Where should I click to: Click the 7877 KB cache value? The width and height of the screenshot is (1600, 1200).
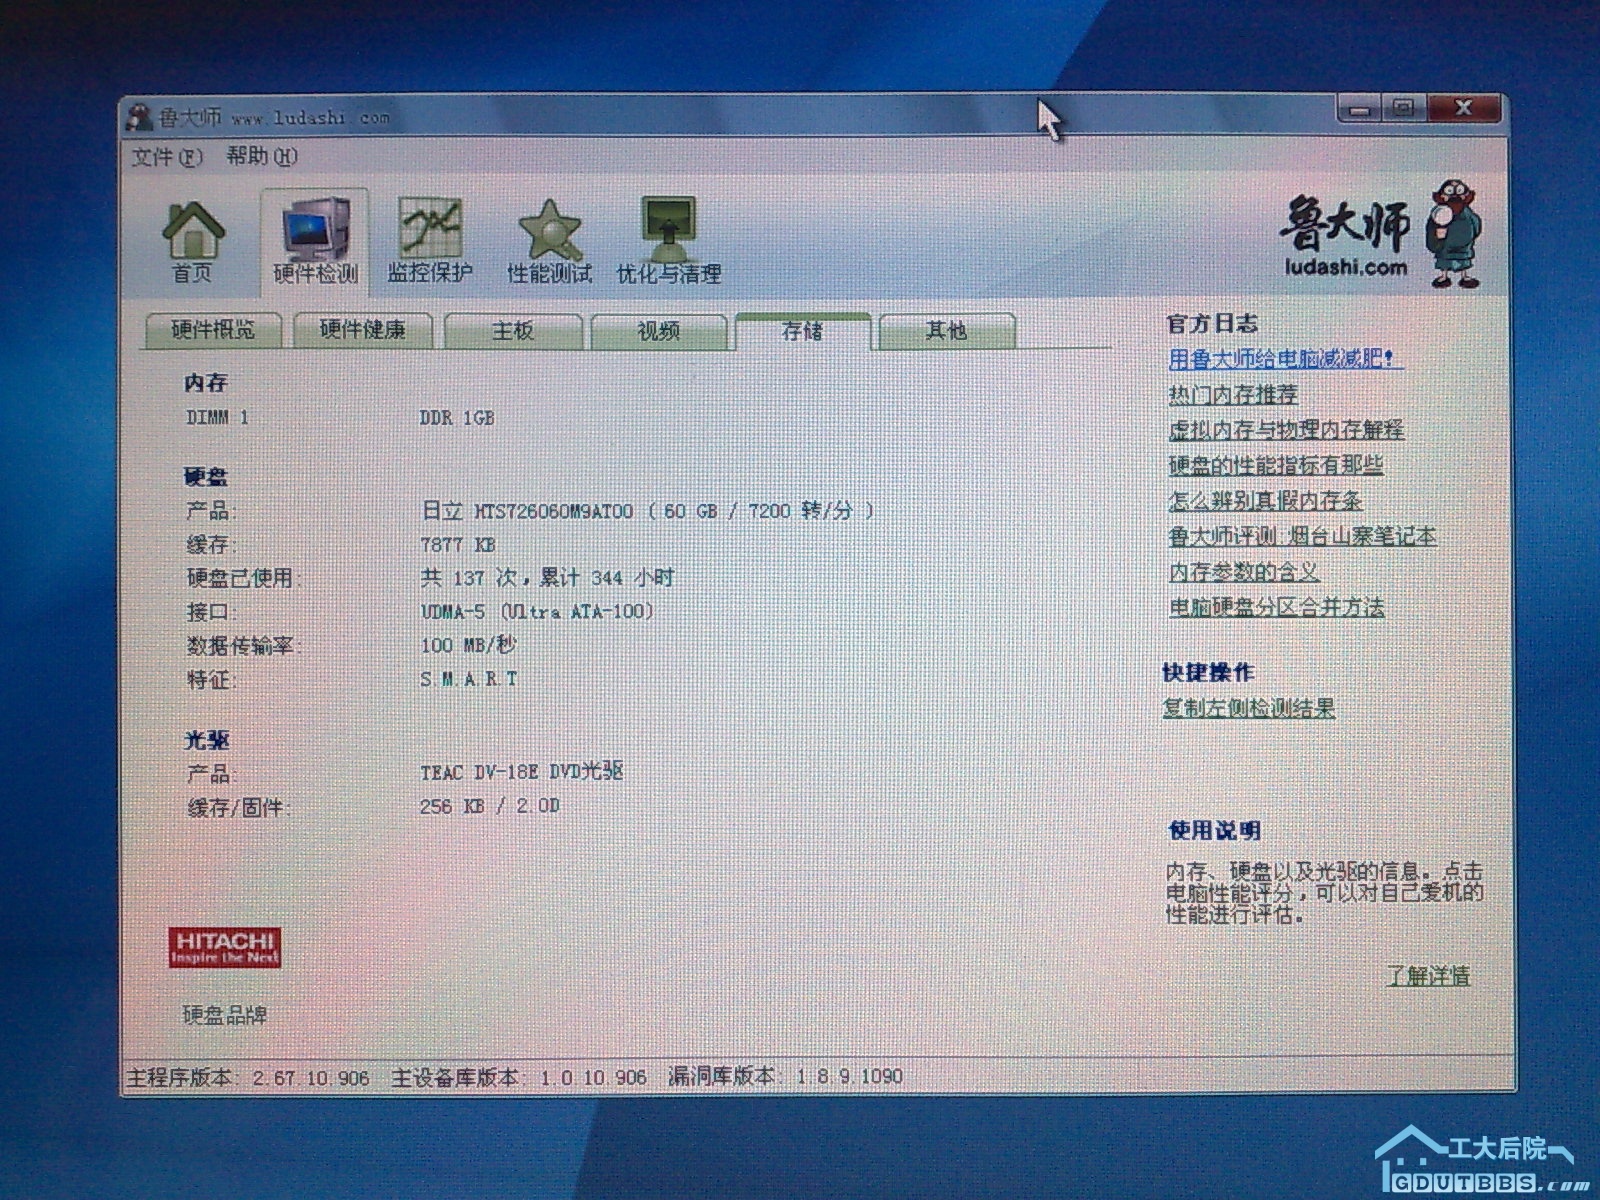click(x=458, y=545)
